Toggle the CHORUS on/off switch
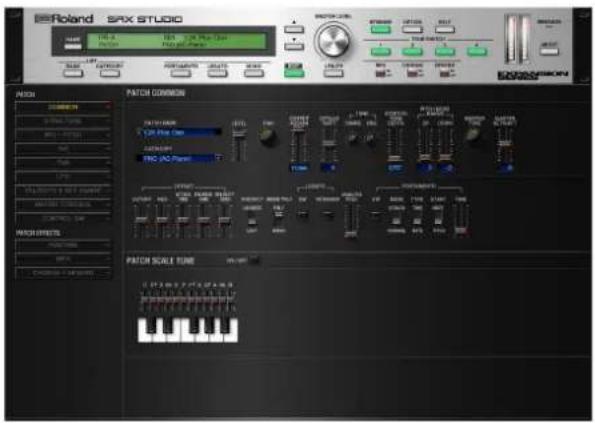The image size is (595, 423). point(412,73)
